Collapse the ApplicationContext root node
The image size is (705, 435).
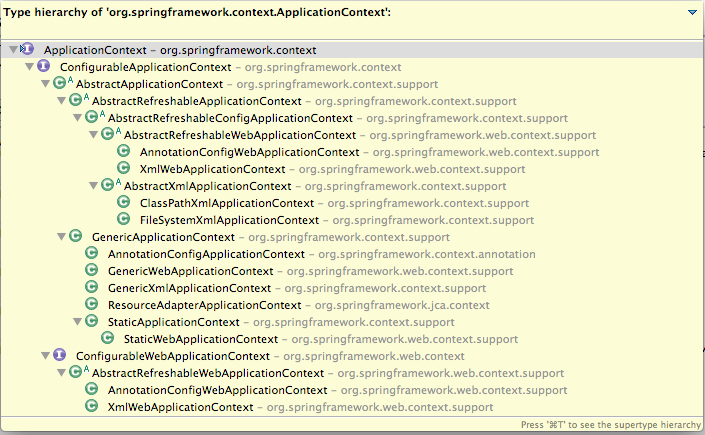[x=13, y=49]
